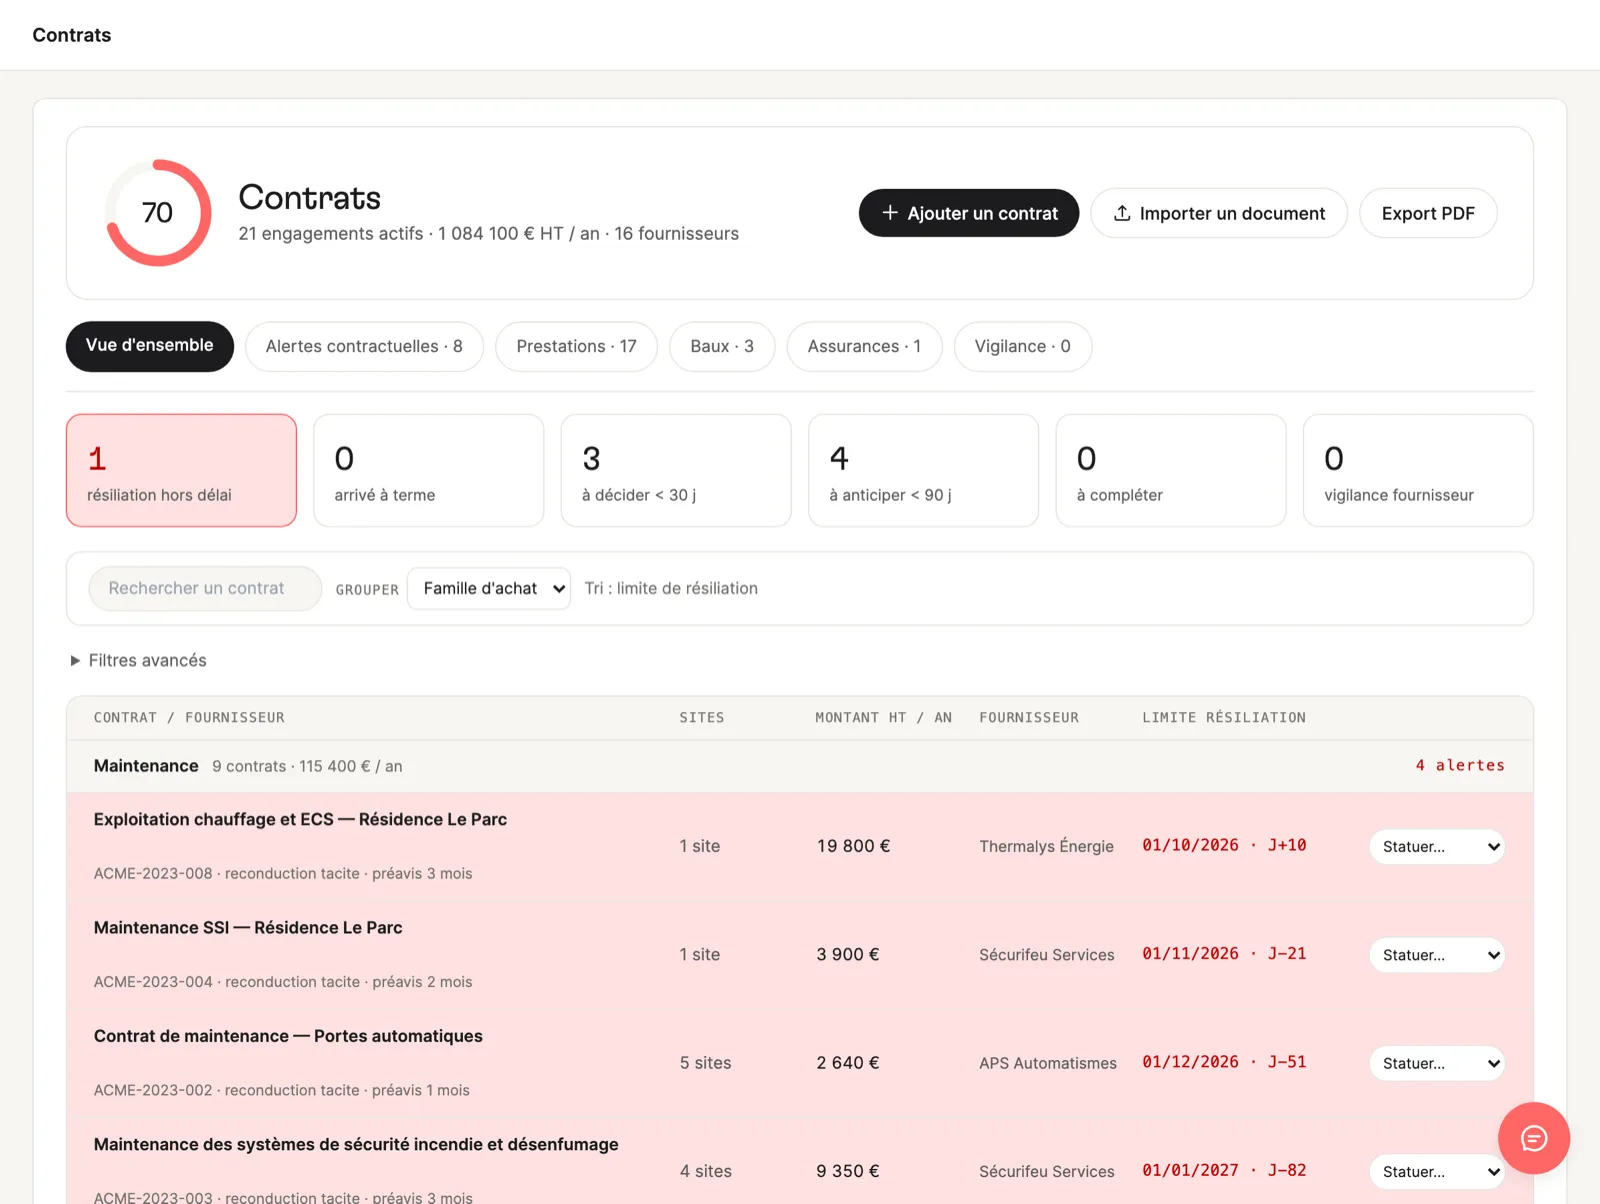Export the contracts as PDF
This screenshot has height=1204, width=1600.
point(1427,213)
